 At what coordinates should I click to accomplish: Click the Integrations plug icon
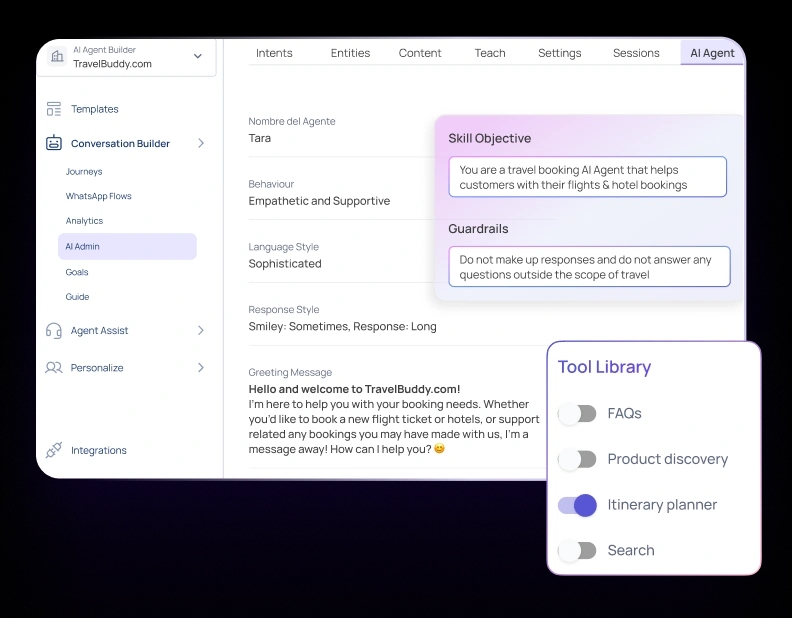[54, 450]
